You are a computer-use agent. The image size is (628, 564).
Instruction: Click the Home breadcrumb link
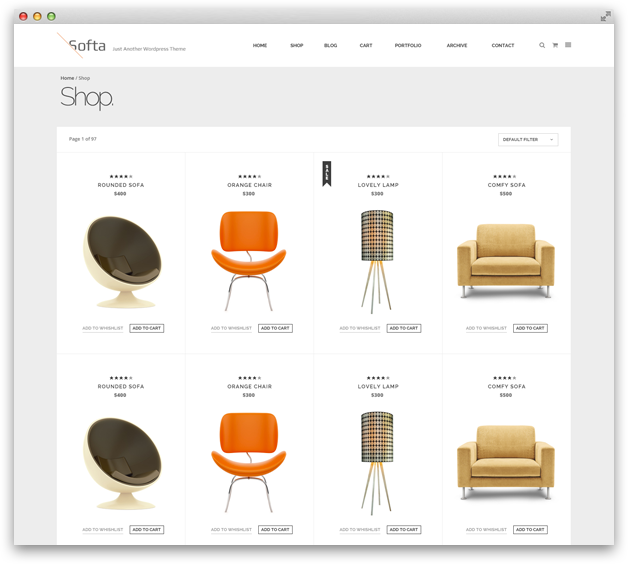[x=67, y=78]
